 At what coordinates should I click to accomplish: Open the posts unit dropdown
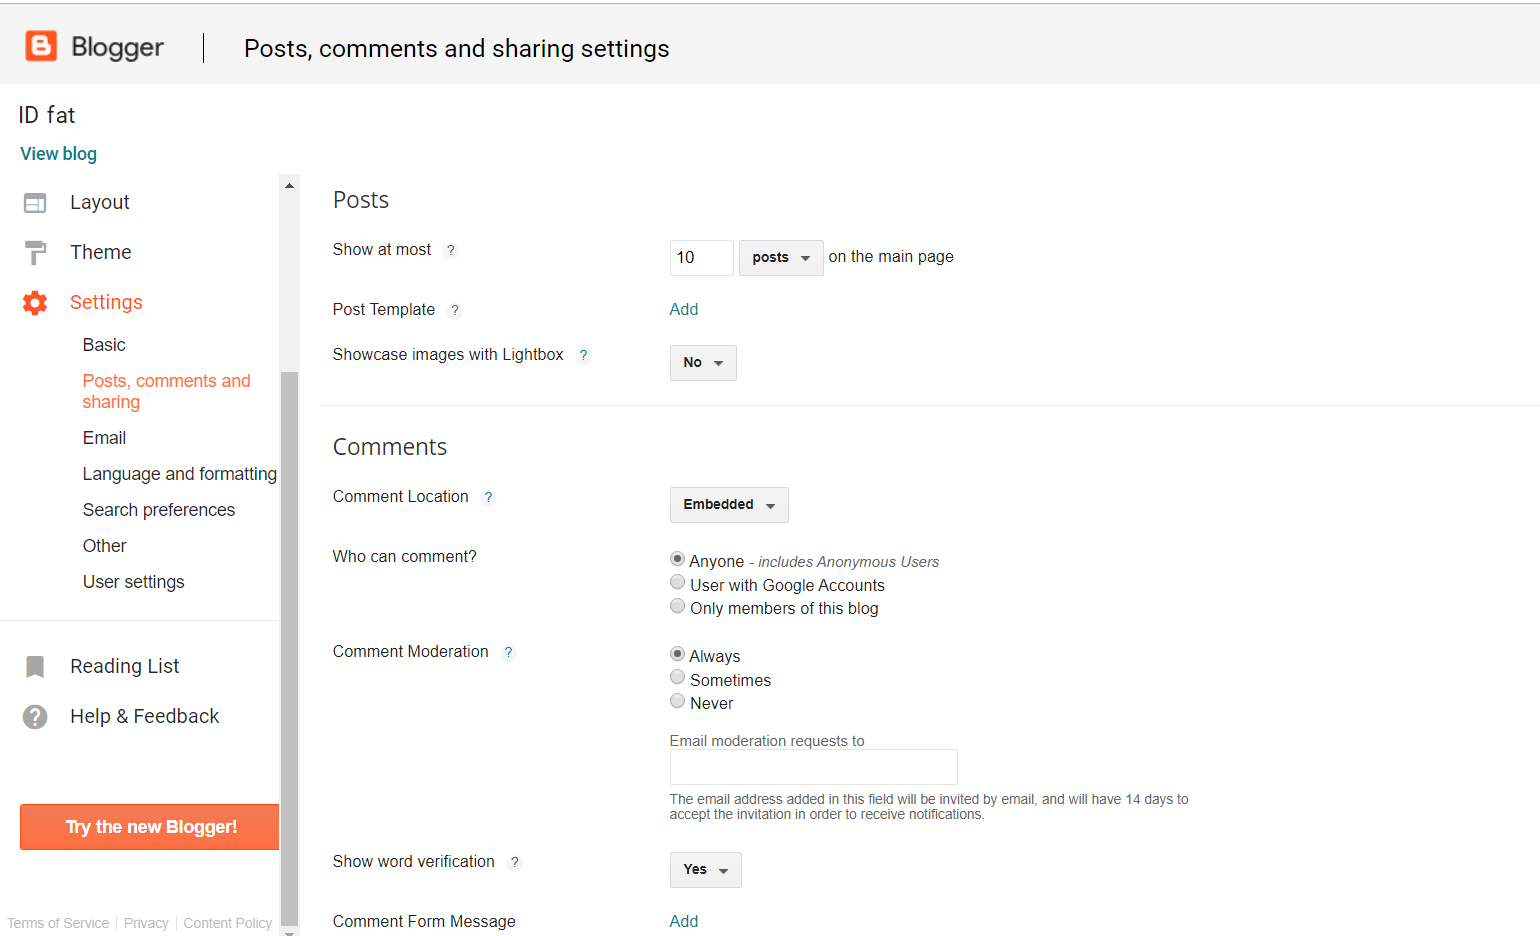click(x=781, y=258)
